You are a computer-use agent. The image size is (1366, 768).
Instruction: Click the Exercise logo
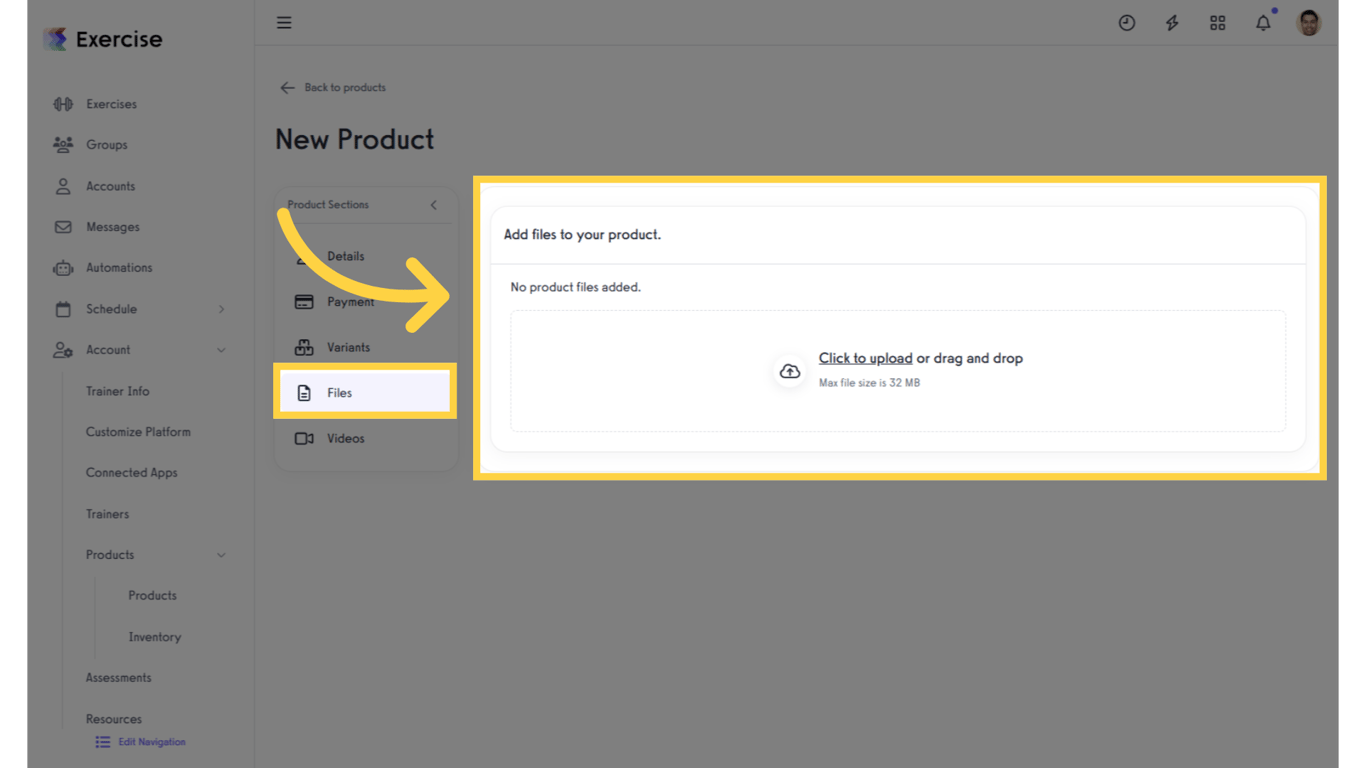pyautogui.click(x=103, y=39)
